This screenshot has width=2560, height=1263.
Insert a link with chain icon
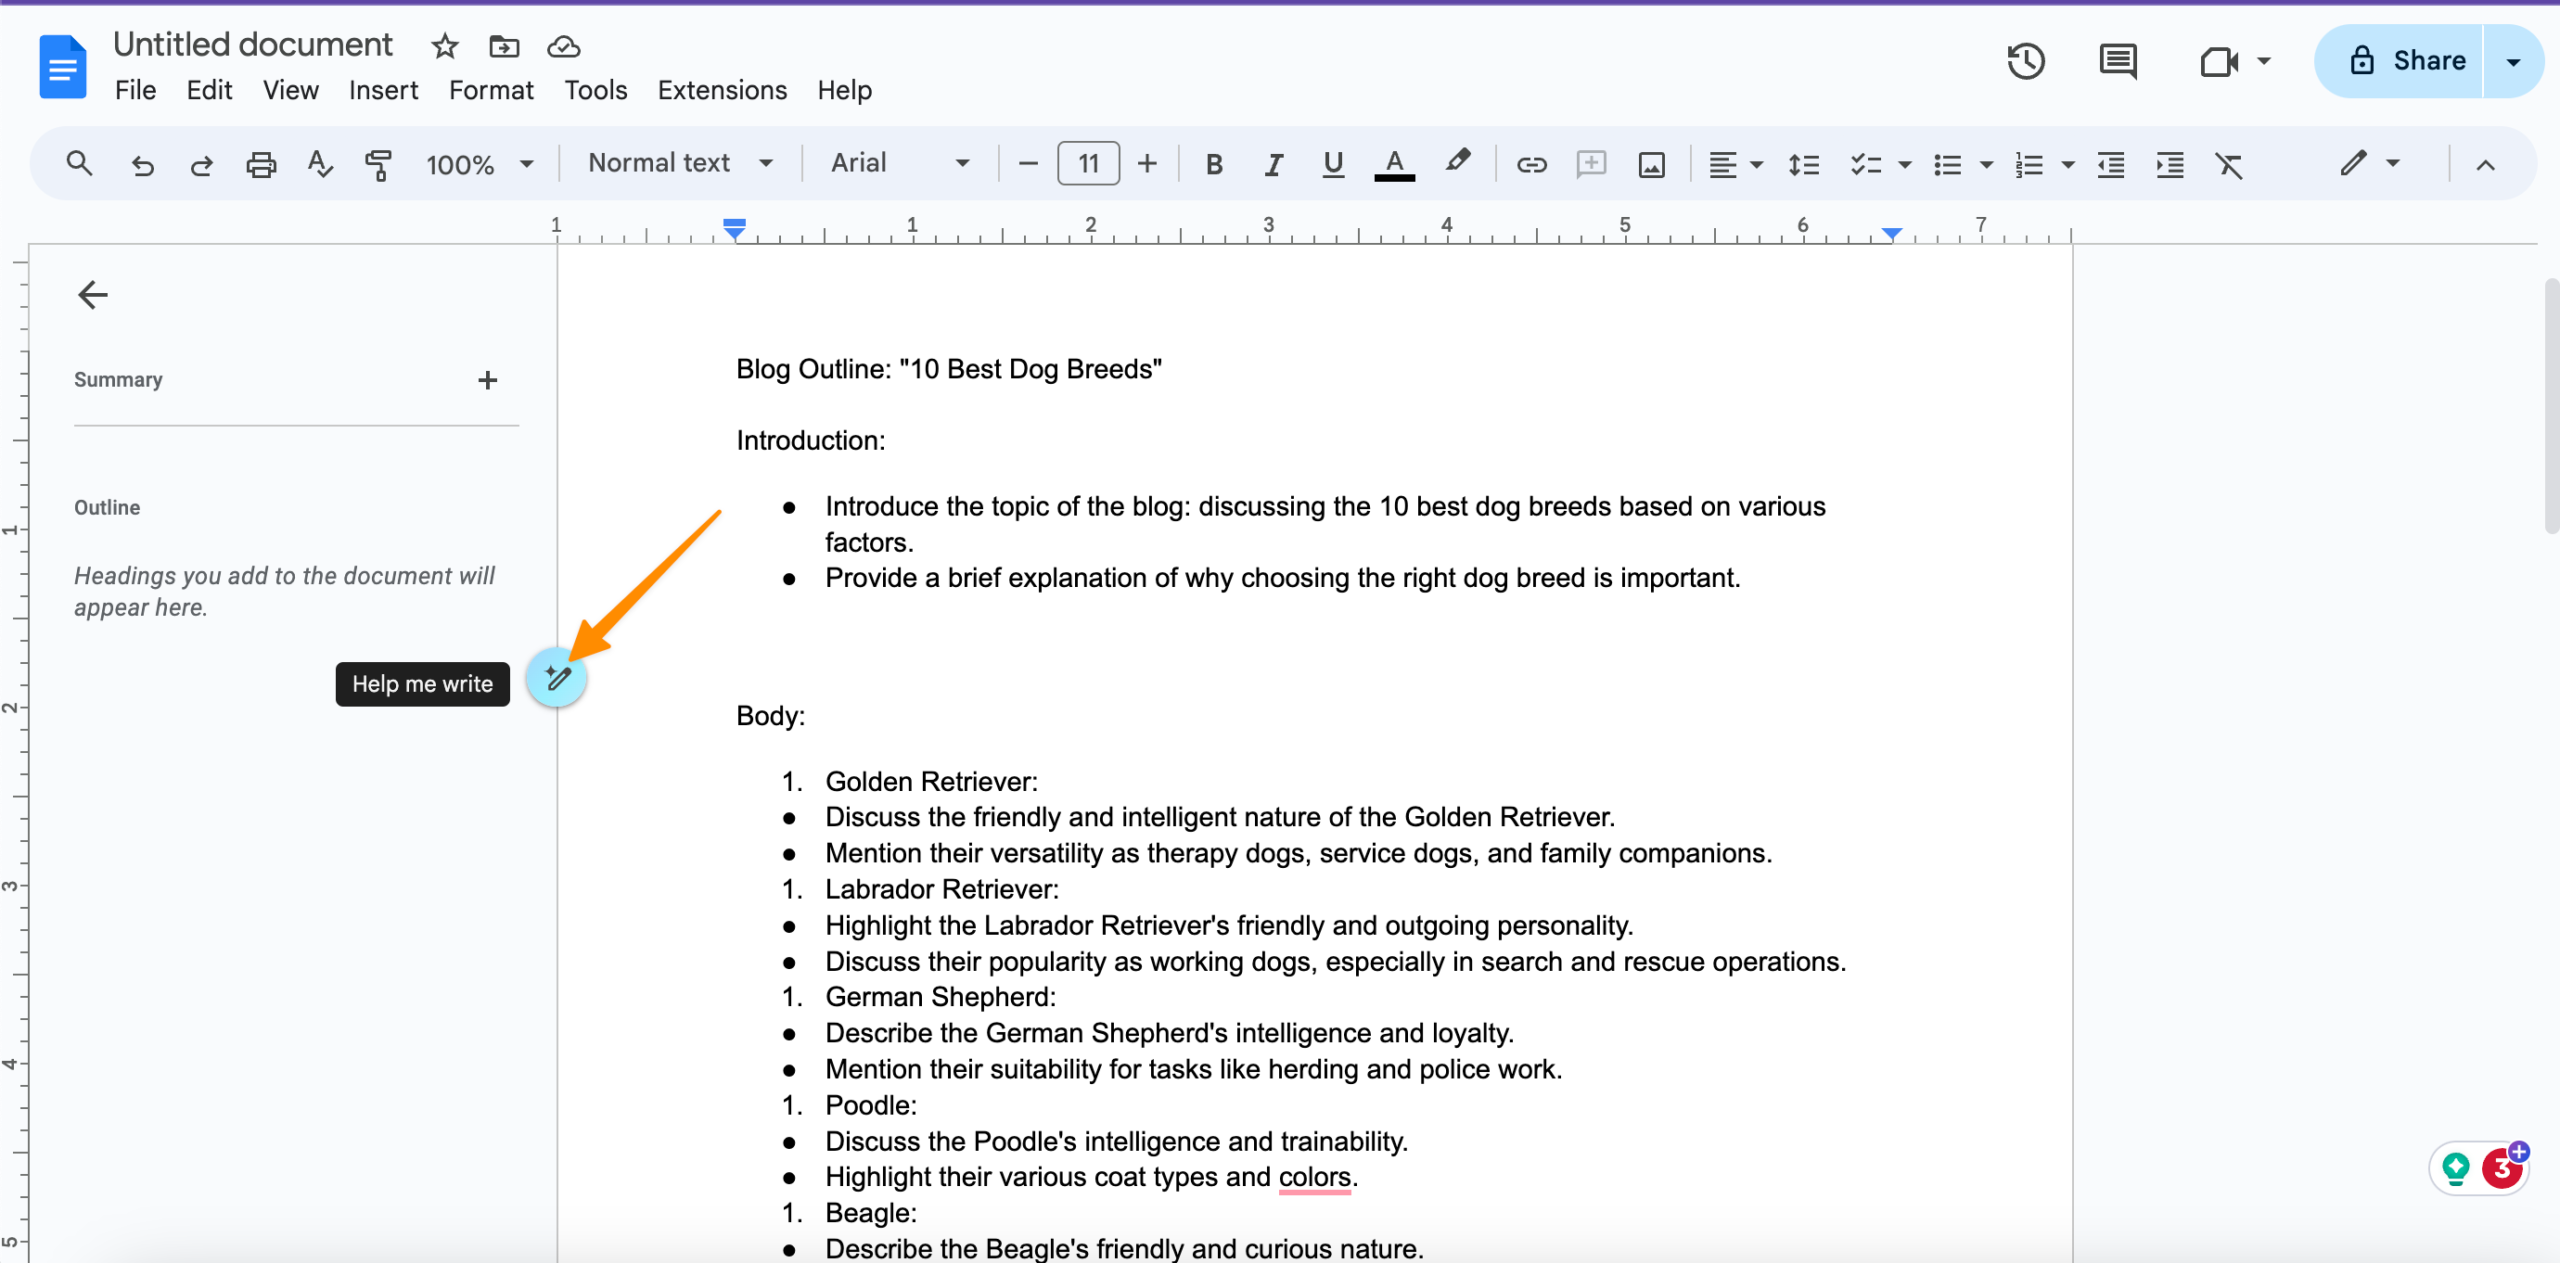[1531, 164]
